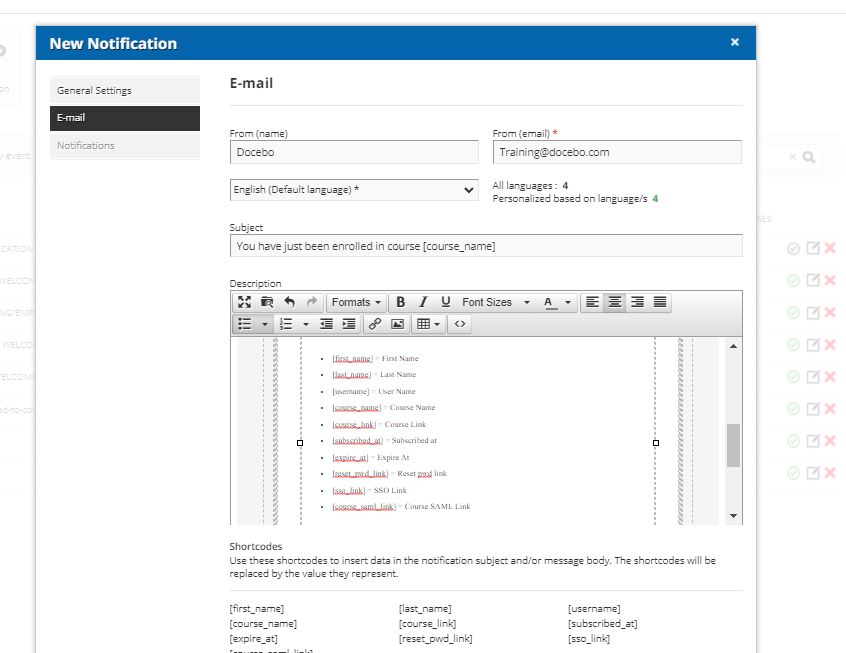This screenshot has width=846, height=653.
Task: Underline the selected text
Action: (x=446, y=302)
